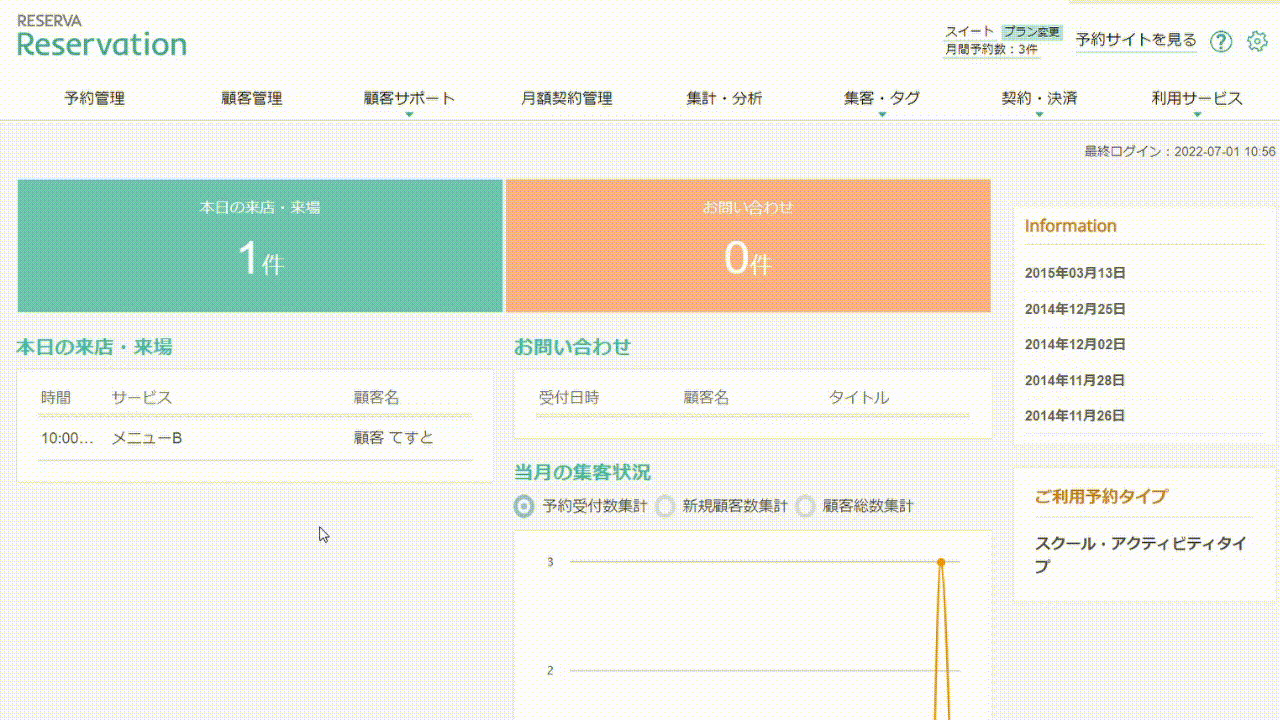Click the Information panel heading

pos(1070,226)
